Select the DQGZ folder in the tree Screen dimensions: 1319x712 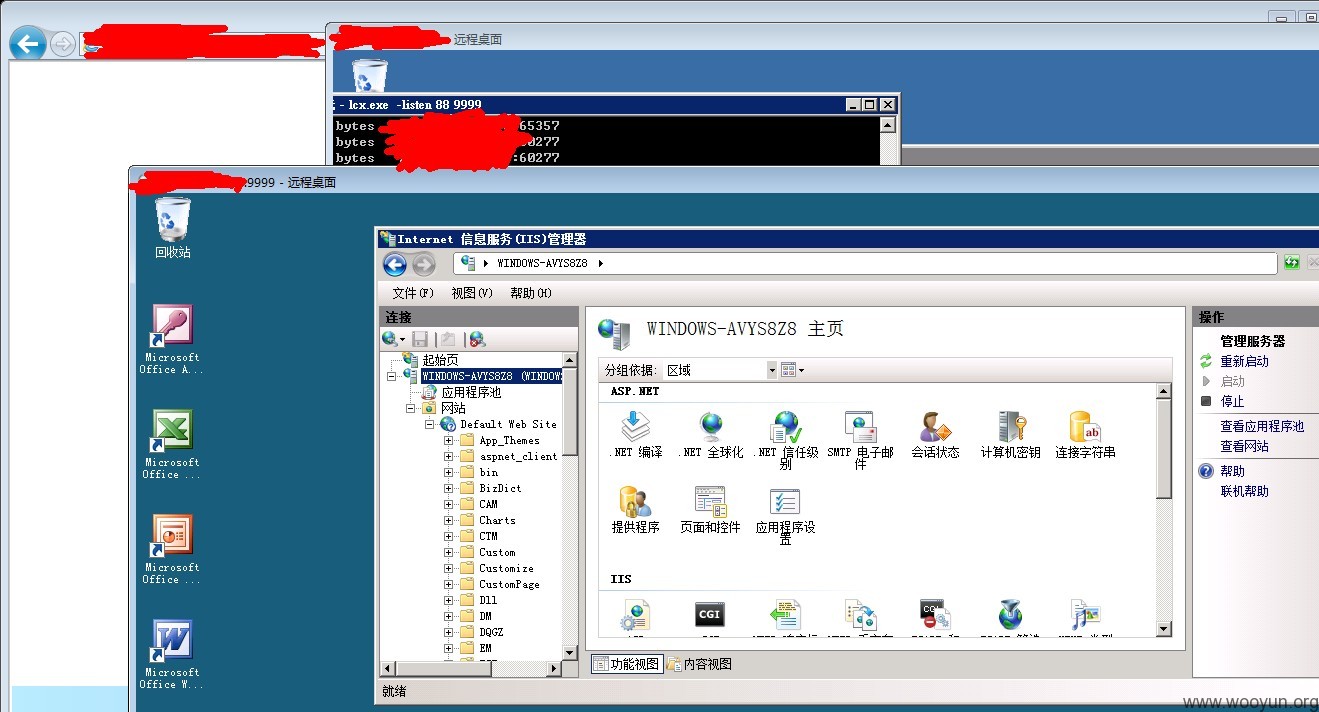tap(491, 632)
